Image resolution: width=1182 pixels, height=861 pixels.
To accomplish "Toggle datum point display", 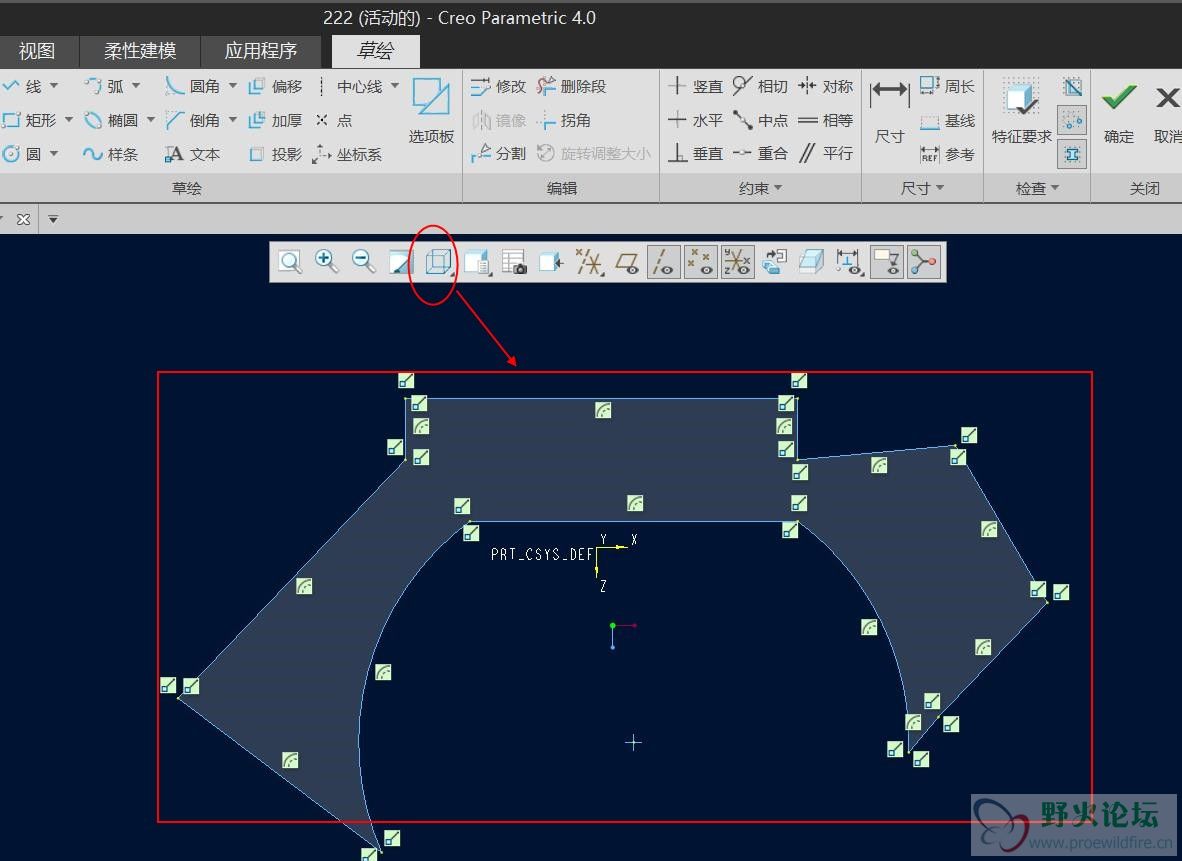I will tap(700, 262).
